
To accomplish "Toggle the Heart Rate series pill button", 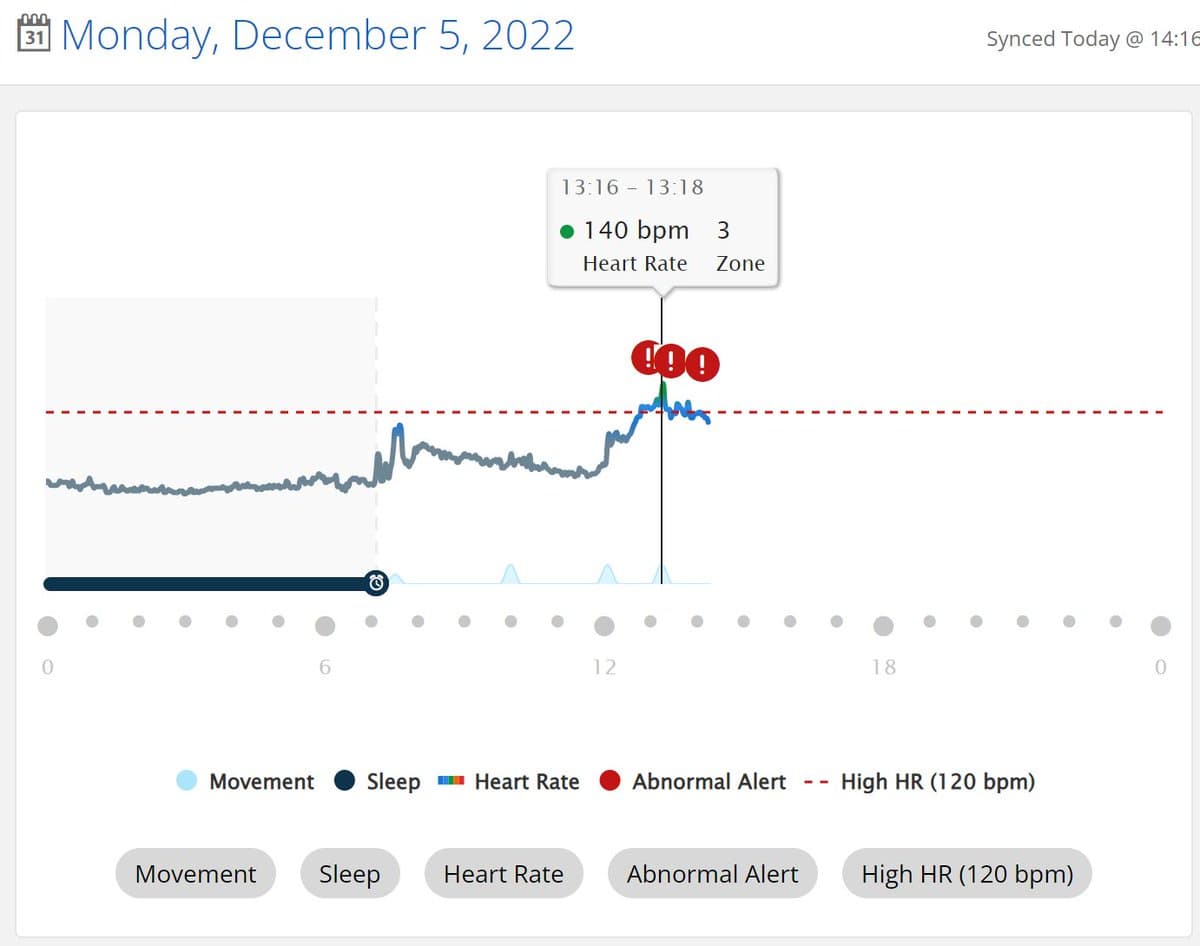I will (x=503, y=874).
